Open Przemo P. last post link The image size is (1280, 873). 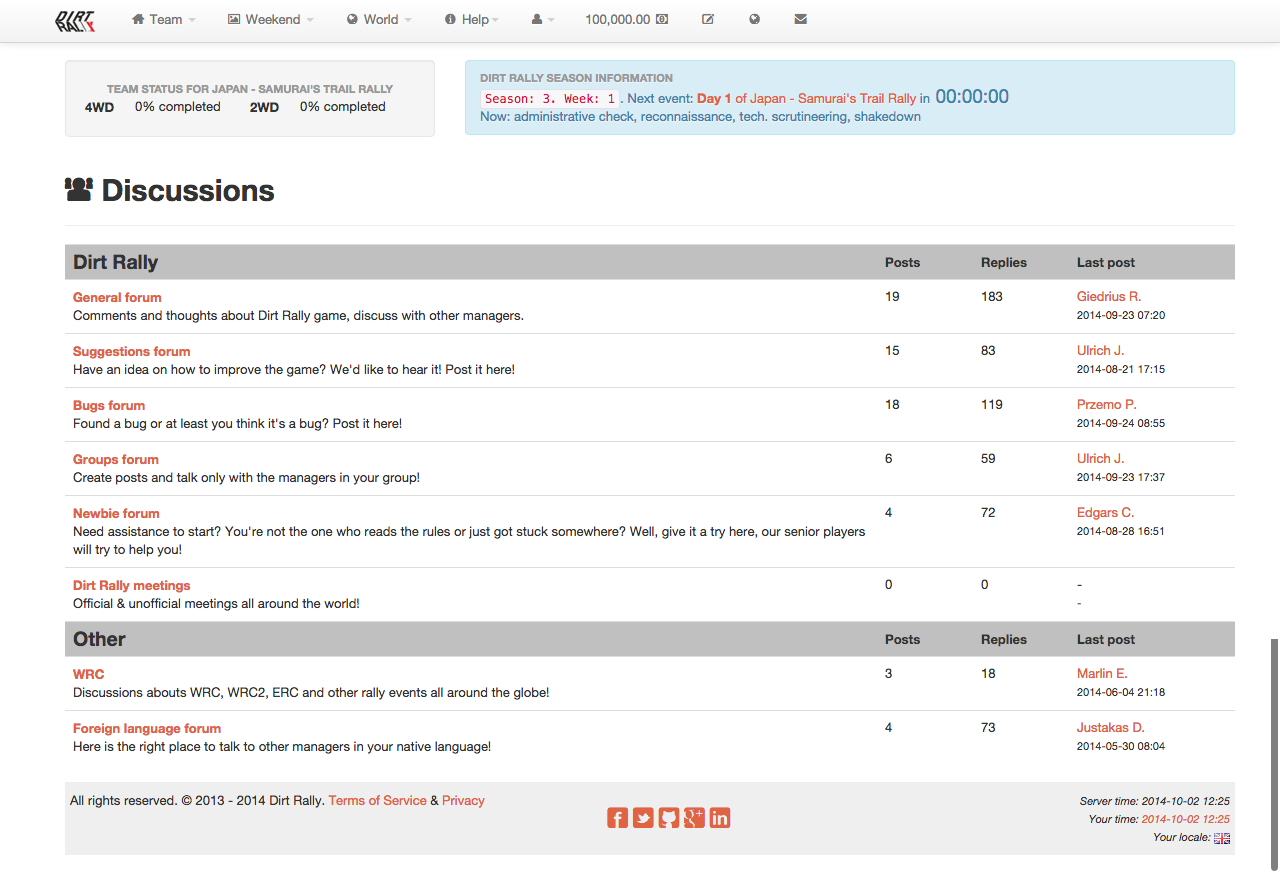(1106, 404)
